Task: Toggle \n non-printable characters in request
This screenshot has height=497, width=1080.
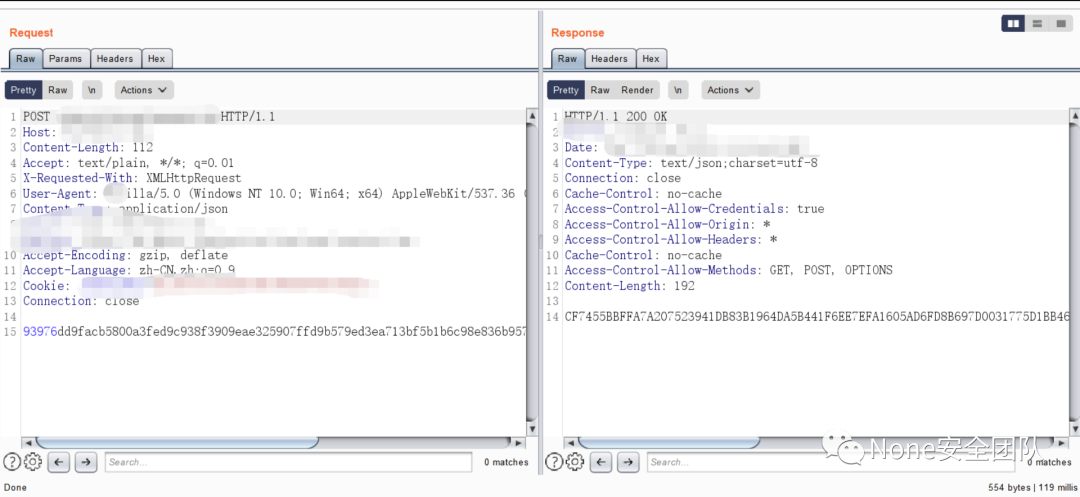Action: 92,90
